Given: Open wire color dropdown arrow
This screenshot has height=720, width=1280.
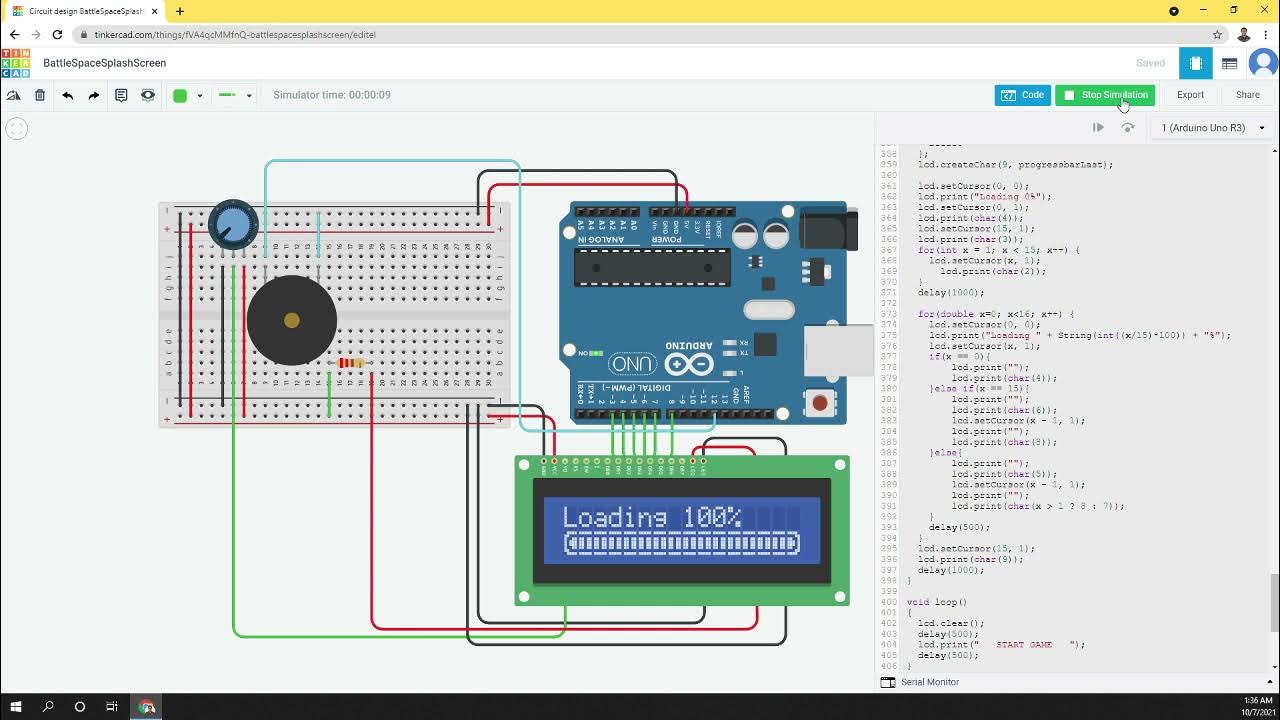Looking at the screenshot, I should click(x=199, y=96).
